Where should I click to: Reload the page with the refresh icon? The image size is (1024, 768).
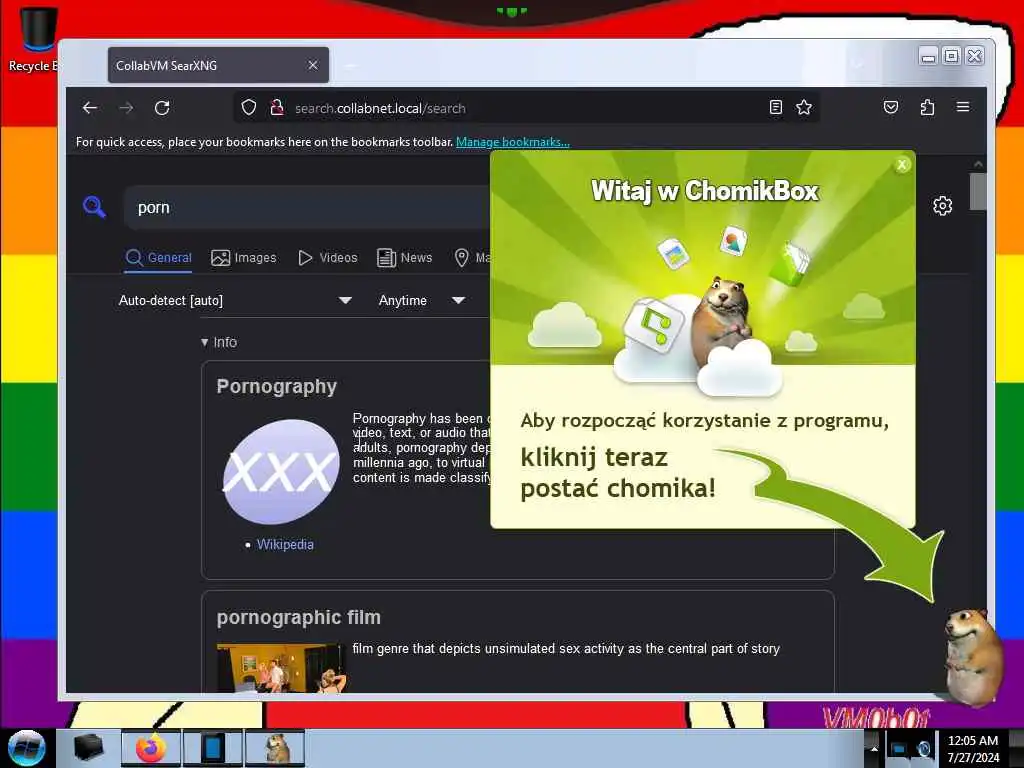point(162,108)
